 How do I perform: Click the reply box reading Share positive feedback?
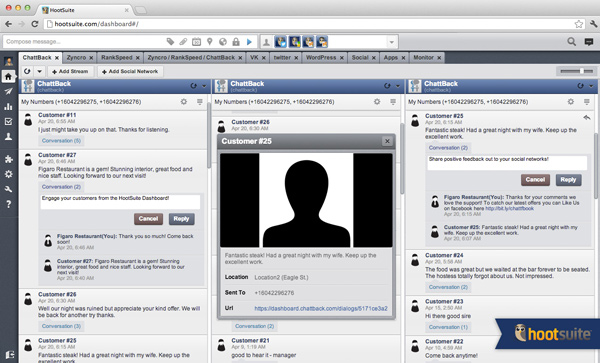507,163
